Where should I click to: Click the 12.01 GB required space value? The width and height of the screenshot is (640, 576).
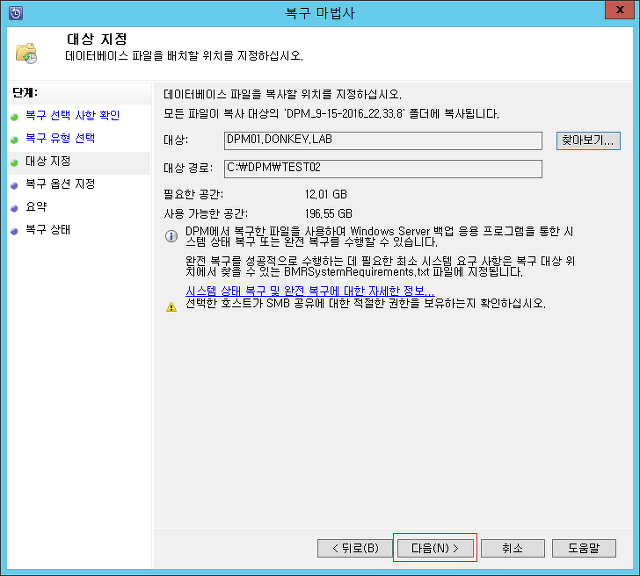point(326,194)
